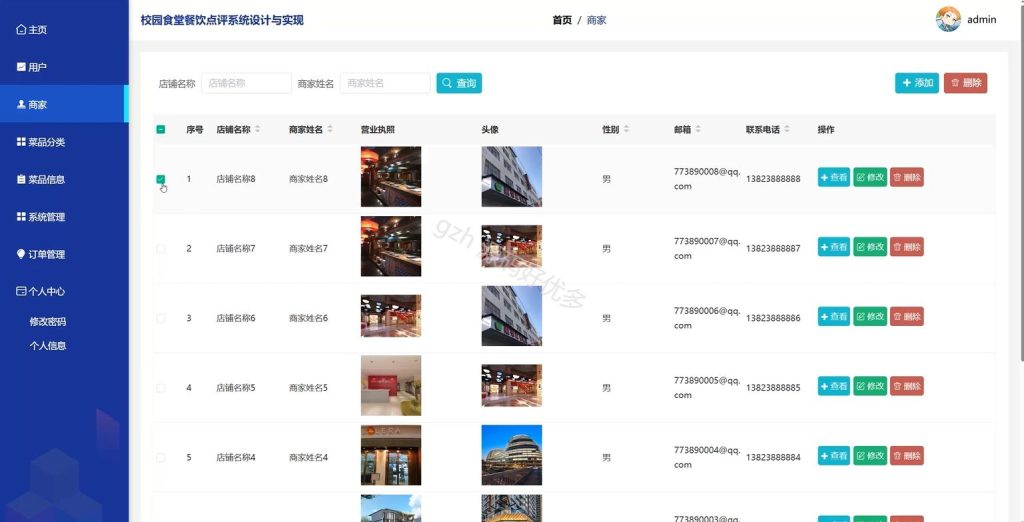Screen dimensions: 1024x522
Task: Click 删除 for 店铺名称8 row
Action: tap(906, 177)
